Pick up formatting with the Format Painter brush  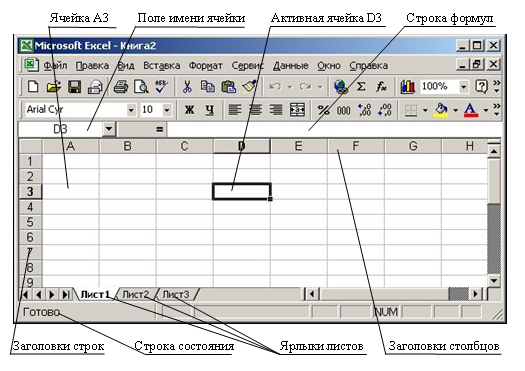(x=249, y=87)
